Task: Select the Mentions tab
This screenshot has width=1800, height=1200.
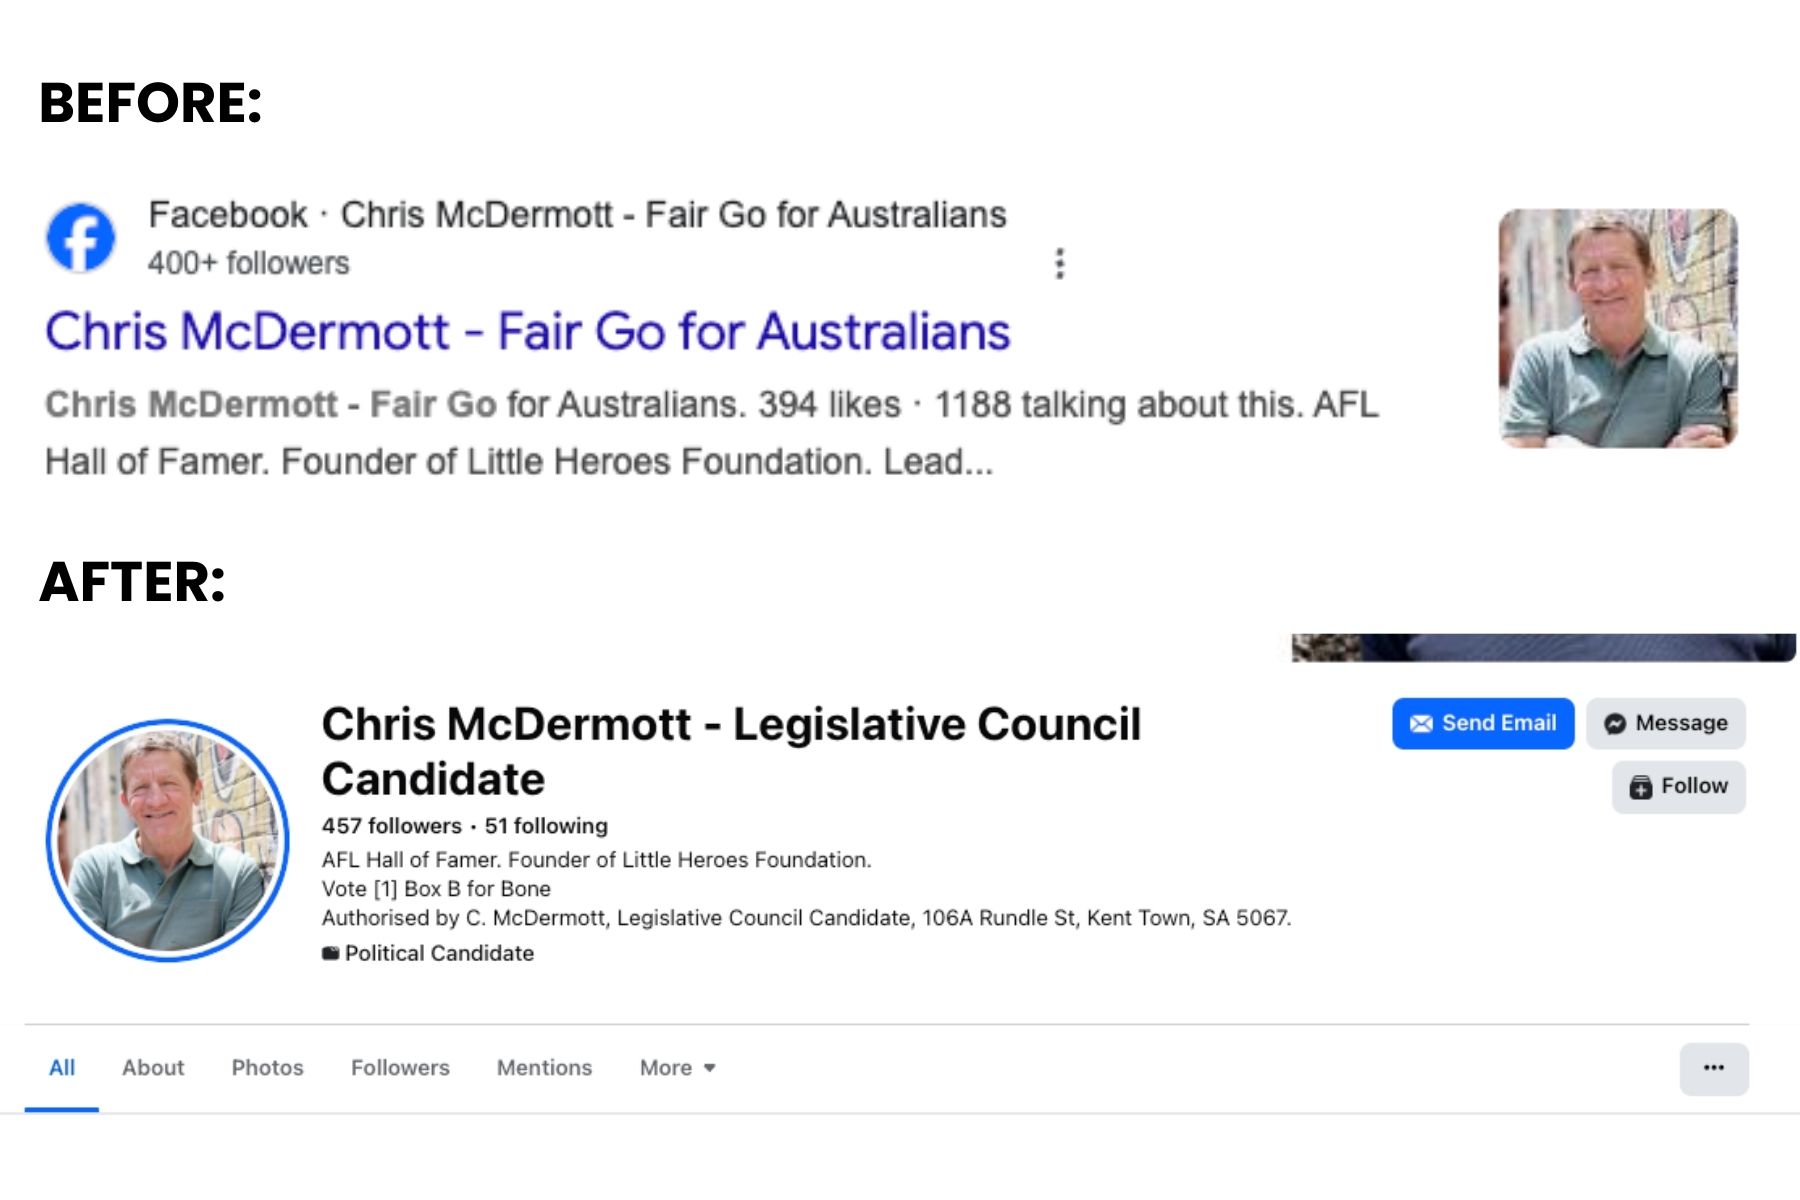Action: click(544, 1068)
